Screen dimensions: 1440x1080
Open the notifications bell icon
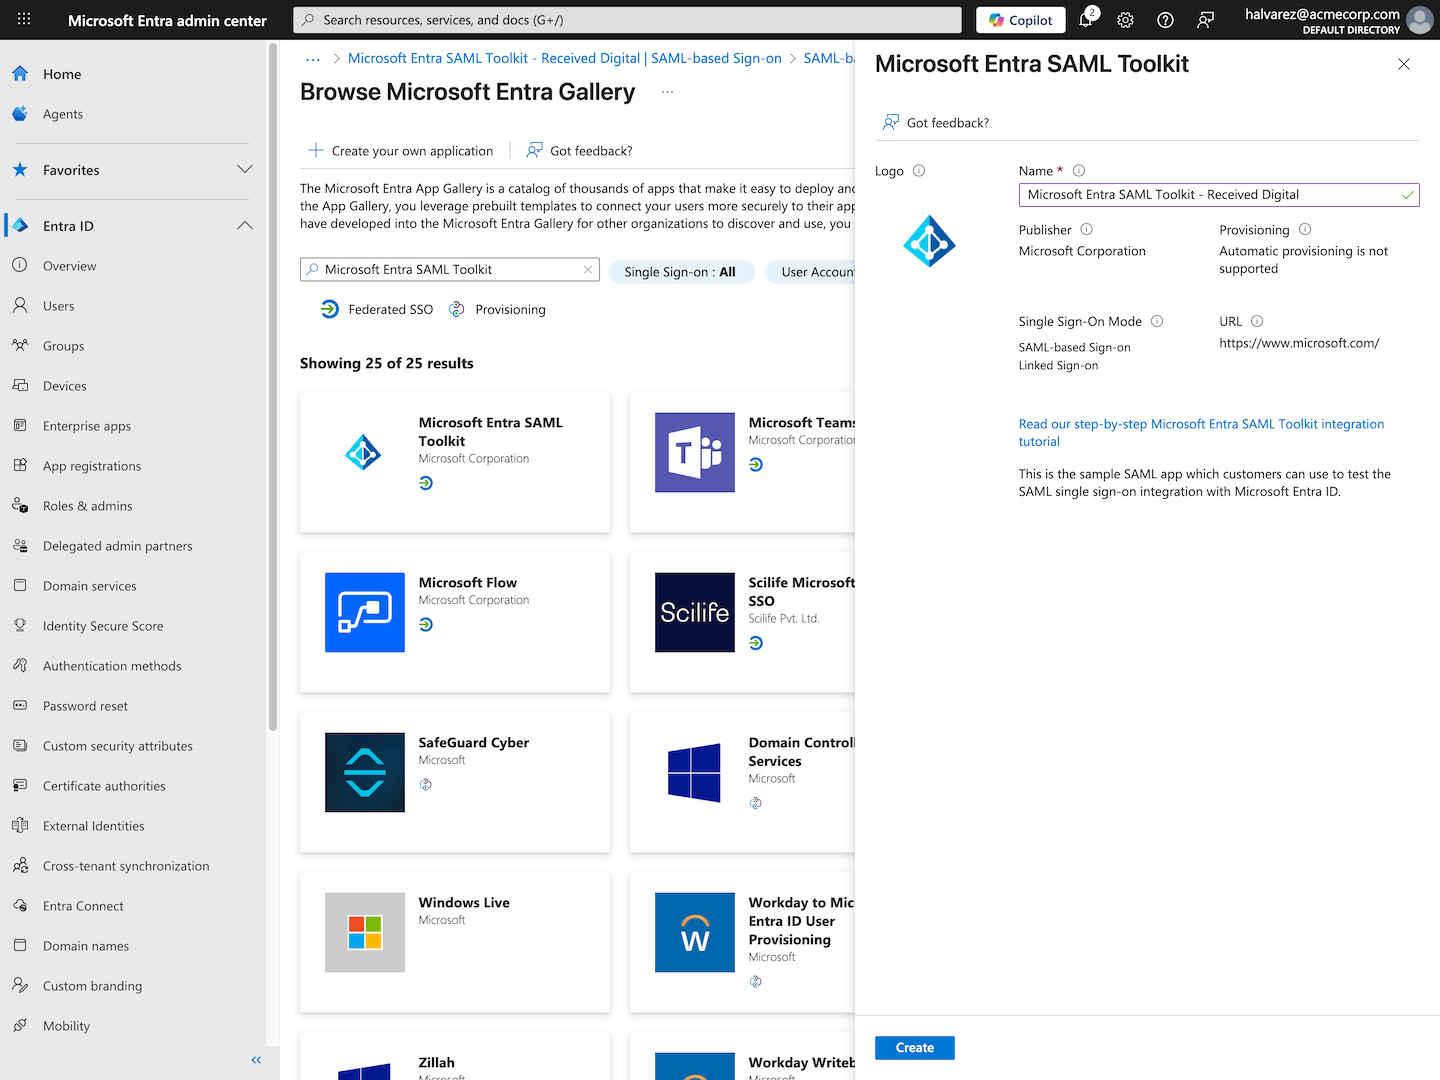(x=1086, y=20)
